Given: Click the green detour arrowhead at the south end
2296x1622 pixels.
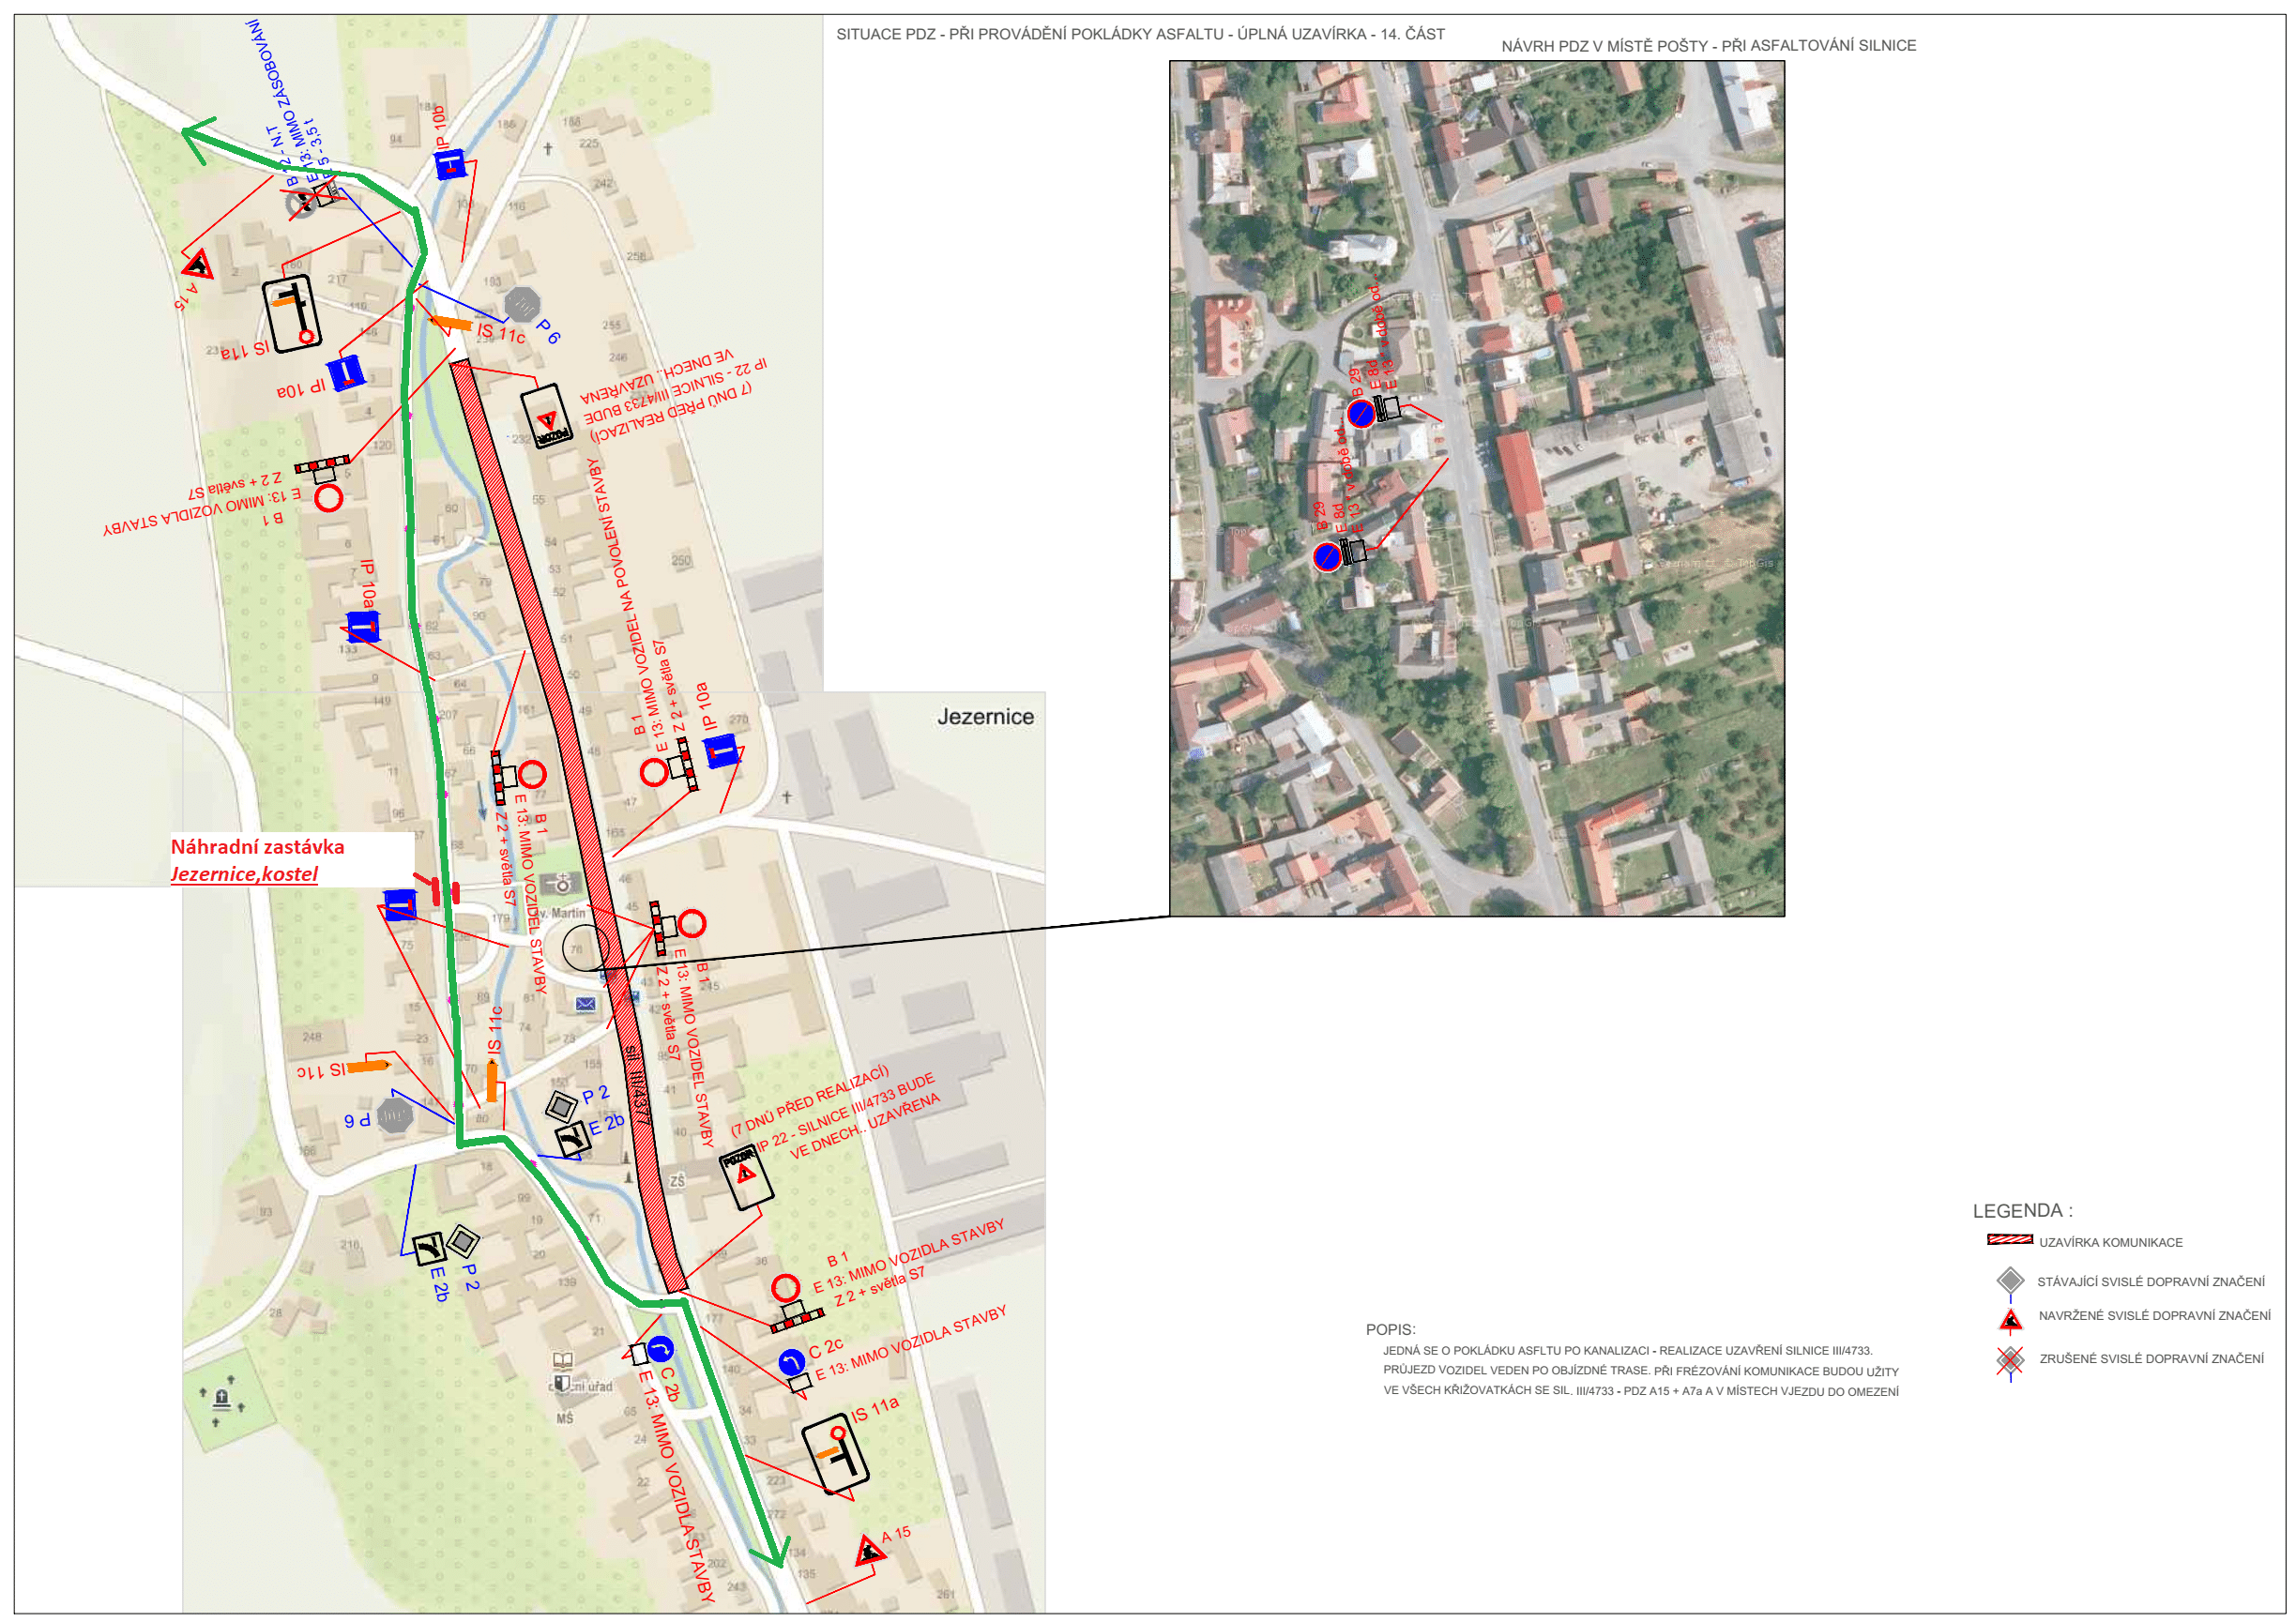Looking at the screenshot, I should click(x=771, y=1551).
